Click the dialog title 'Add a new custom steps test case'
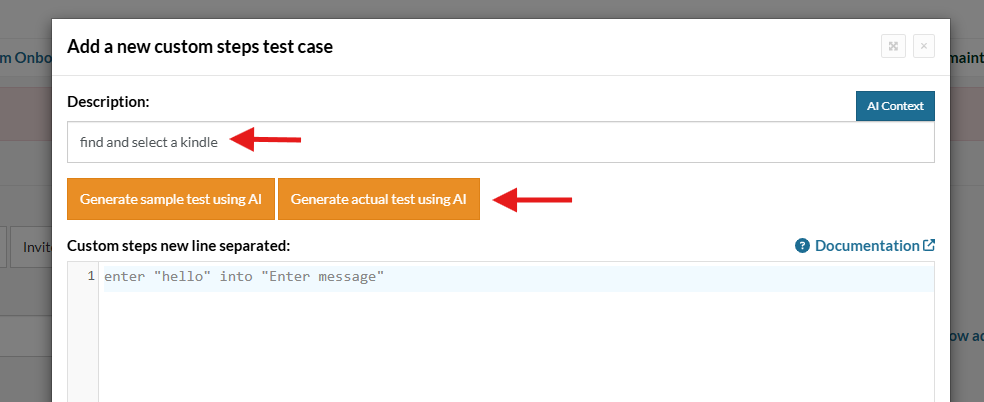Screen dimensions: 984x402 click(199, 46)
